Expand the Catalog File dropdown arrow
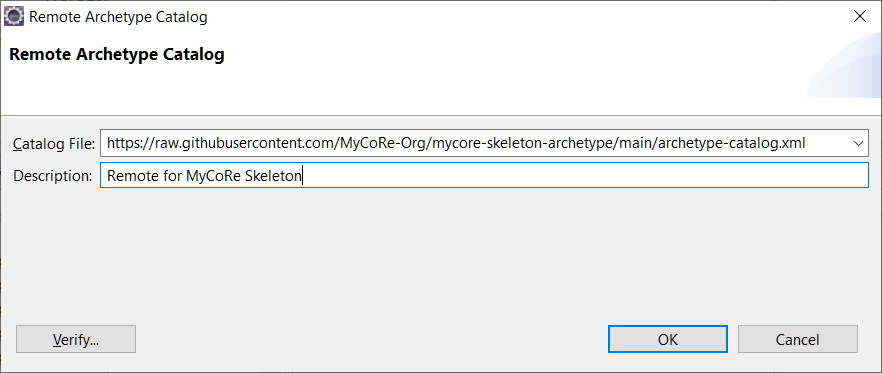Screen dimensions: 882x373 (858, 143)
